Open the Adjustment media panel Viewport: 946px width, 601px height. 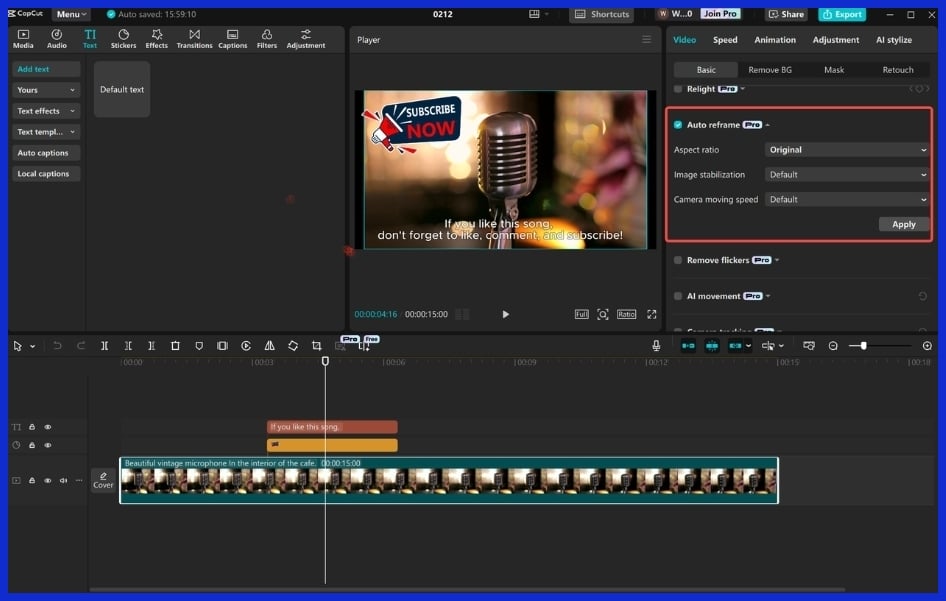click(x=305, y=38)
